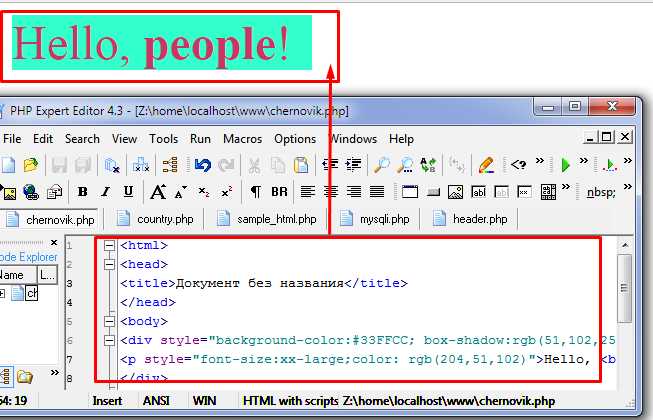Open existing file folder icon

[30, 165]
